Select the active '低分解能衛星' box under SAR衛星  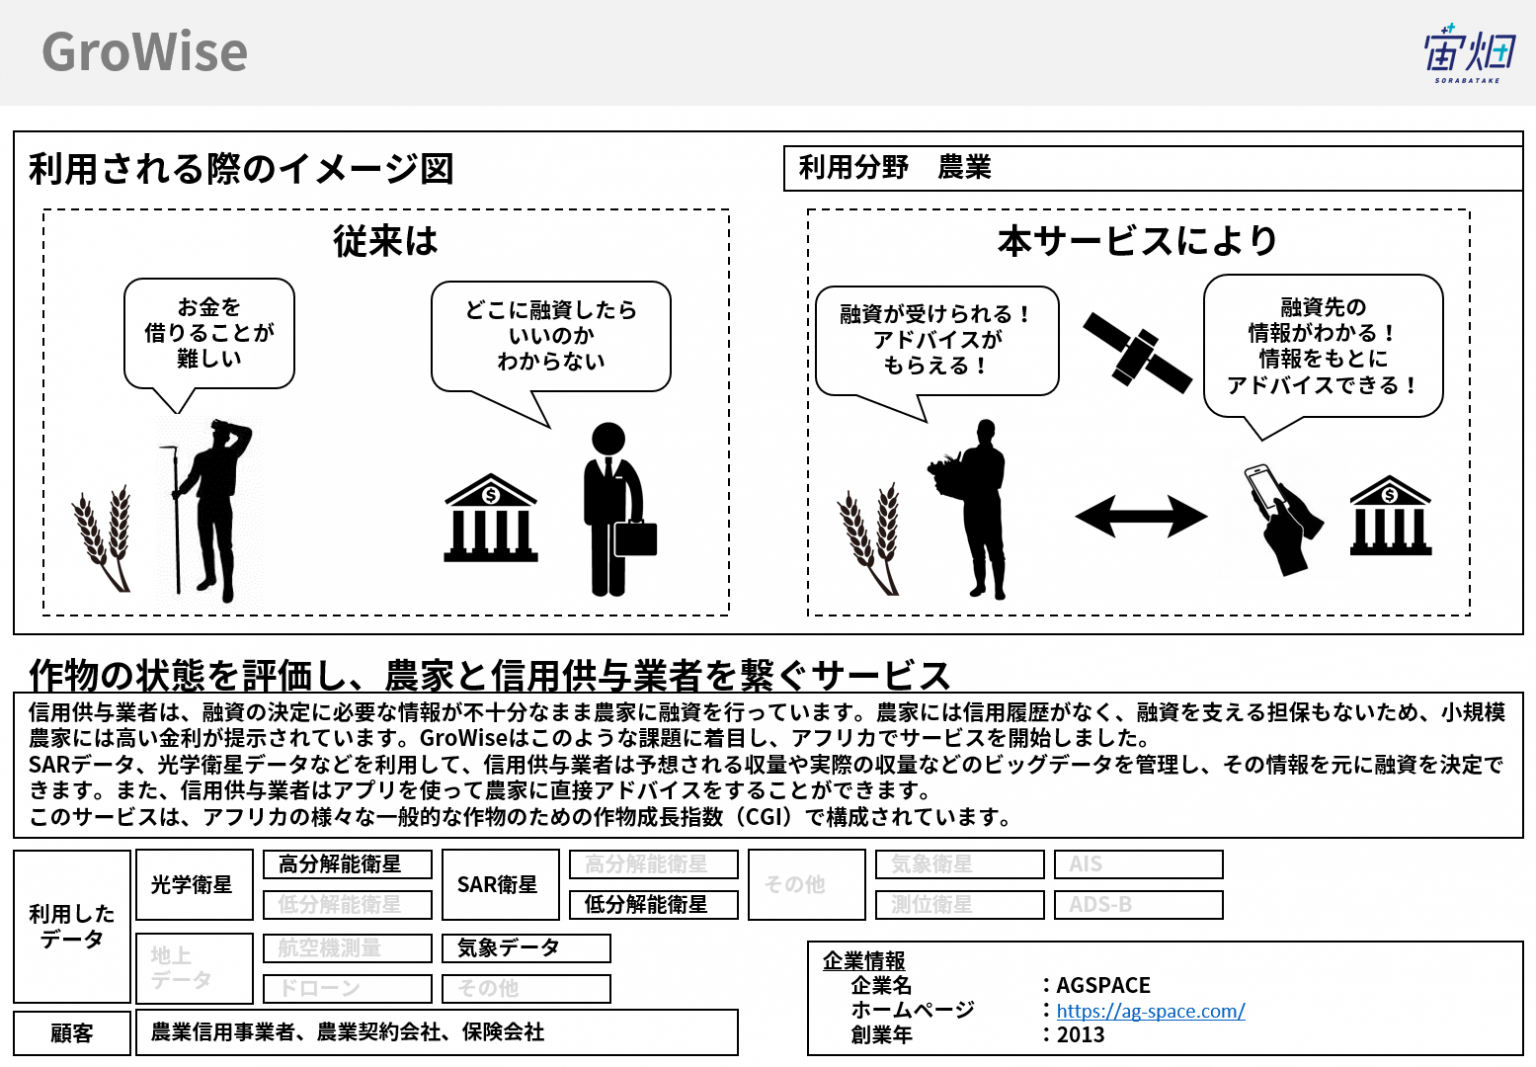click(x=654, y=904)
